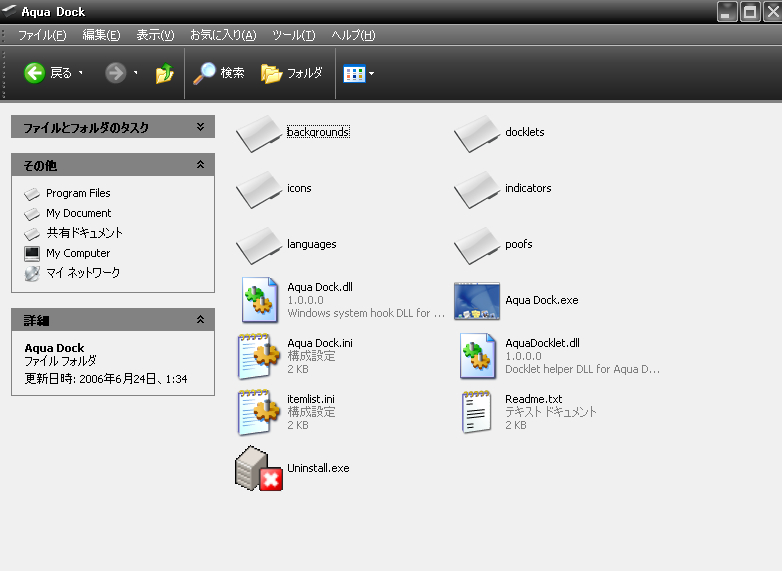Screen dimensions: 782x571
Task: Click the マイ ネットワーク globe icon
Action: click(32, 273)
